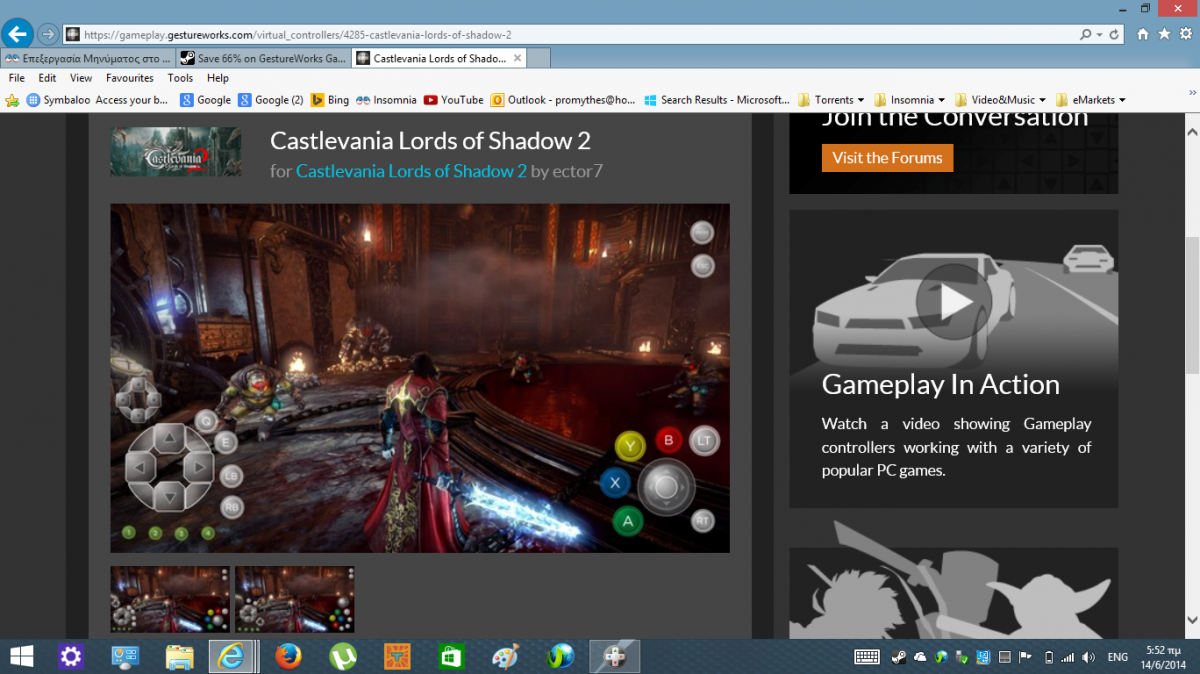Click the browser Forward arrow button
This screenshot has height=674, width=1200.
point(48,34)
